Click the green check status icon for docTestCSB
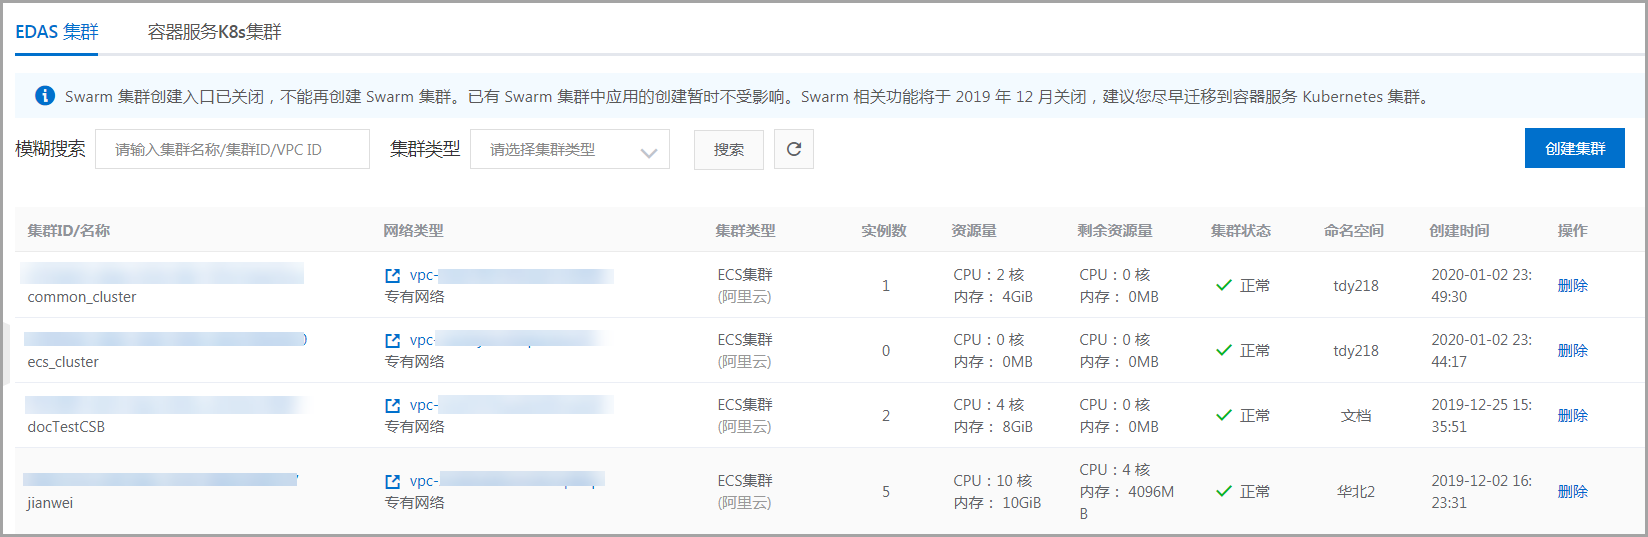This screenshot has height=537, width=1648. click(1223, 416)
